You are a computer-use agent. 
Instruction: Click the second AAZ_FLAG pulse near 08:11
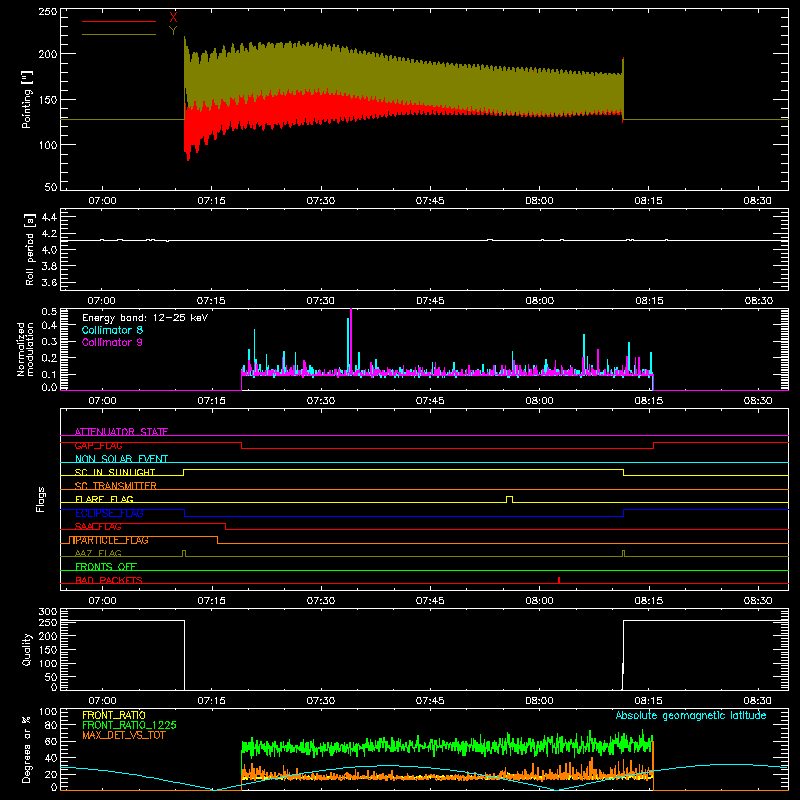tap(623, 553)
